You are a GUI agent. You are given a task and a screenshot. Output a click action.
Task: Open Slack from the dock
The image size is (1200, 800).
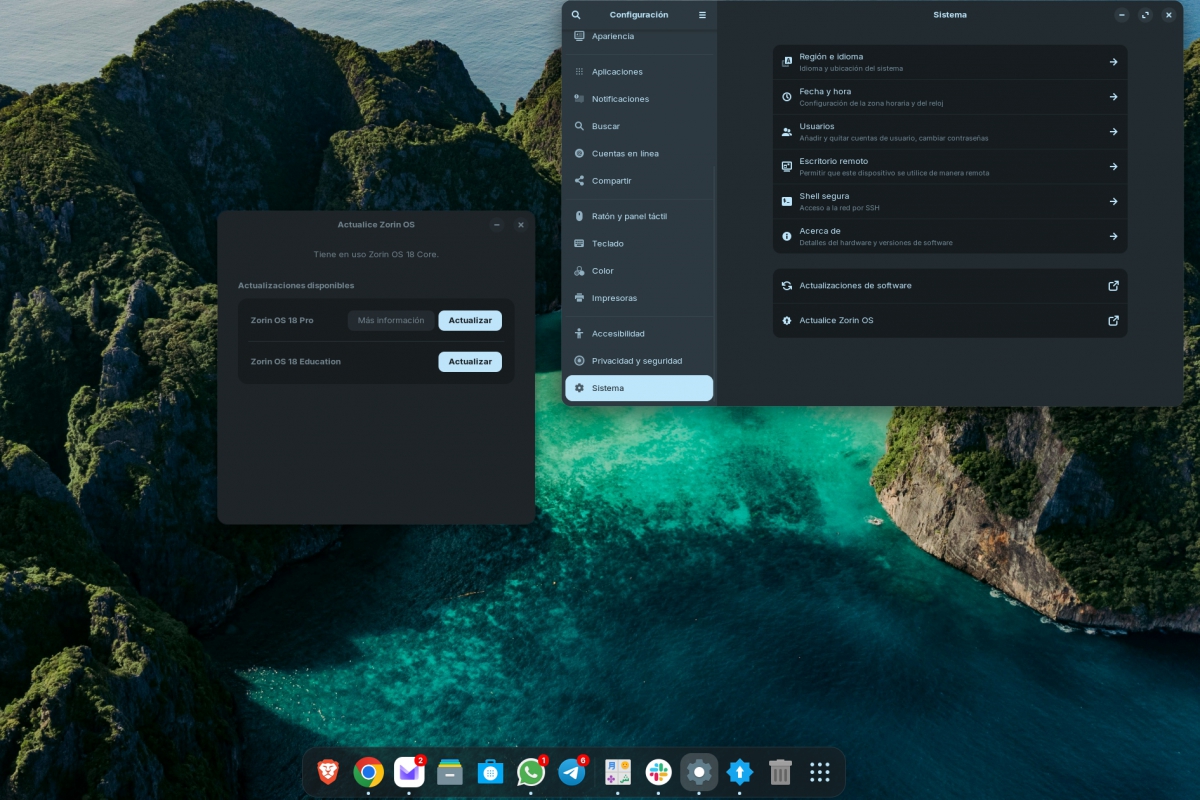click(658, 771)
